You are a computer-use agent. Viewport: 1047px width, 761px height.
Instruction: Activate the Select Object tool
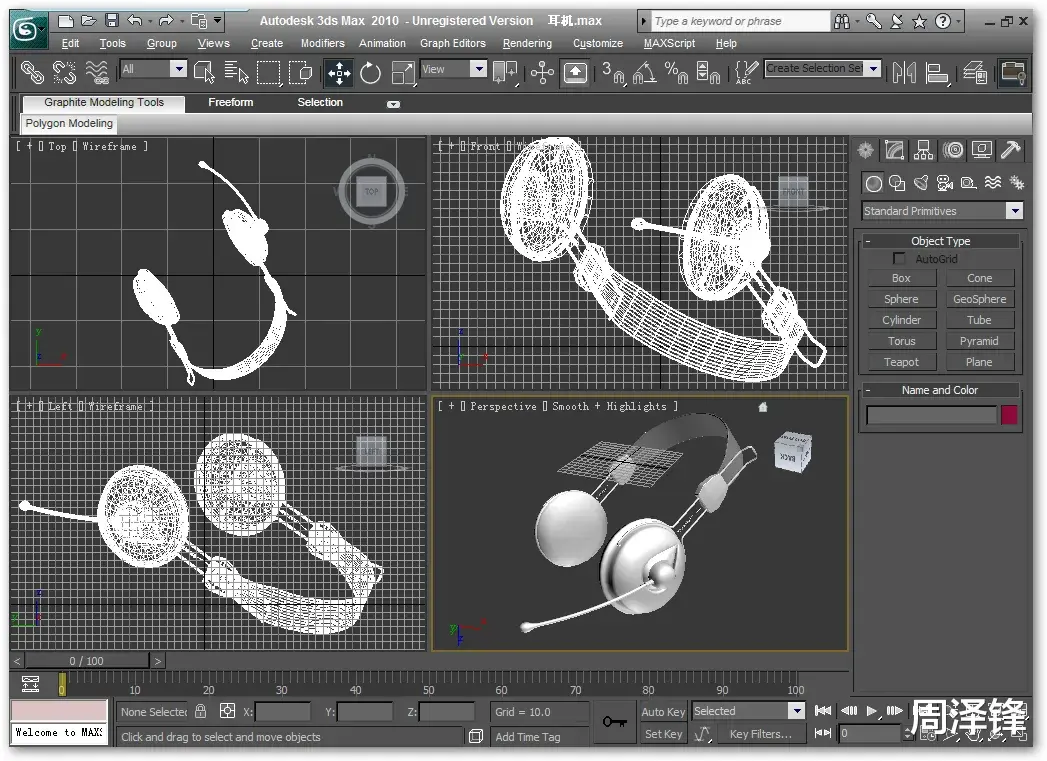tap(204, 72)
